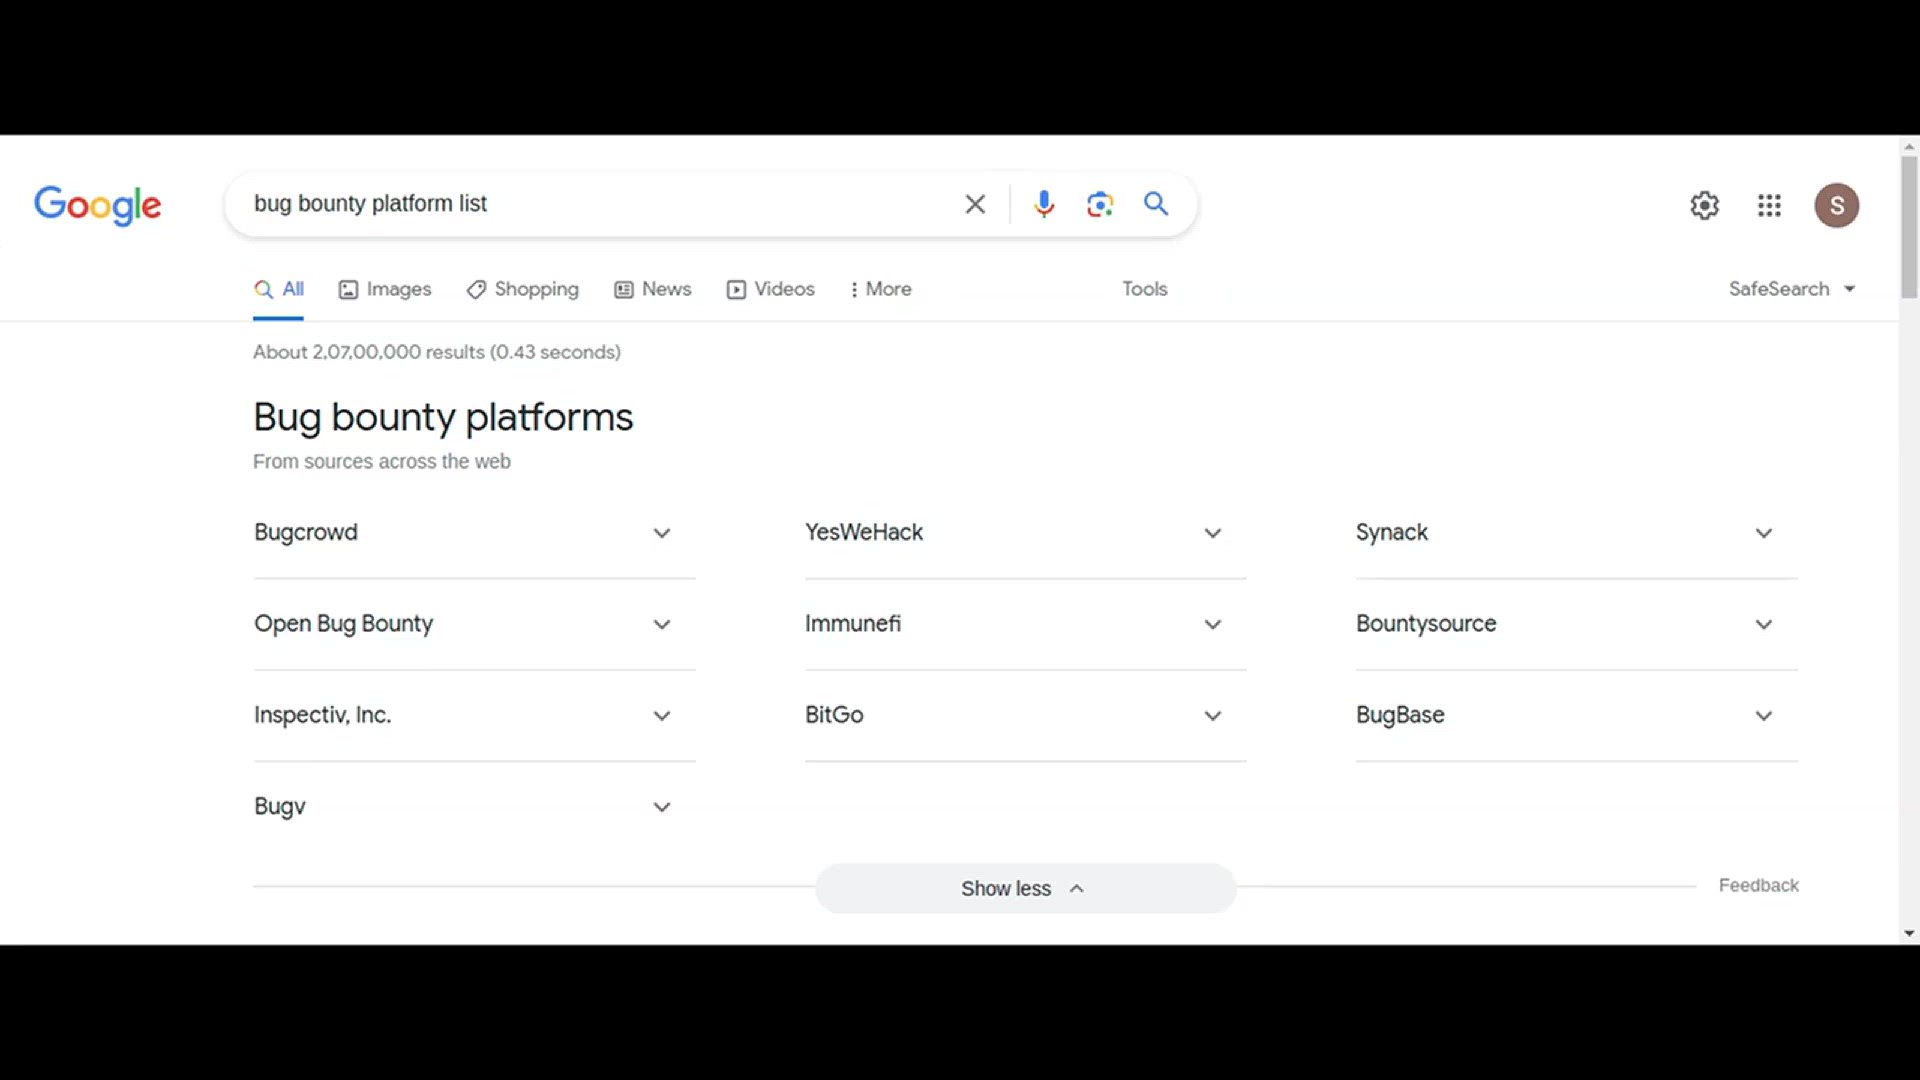1920x1080 pixels.
Task: Switch to the News tab
Action: (x=653, y=289)
